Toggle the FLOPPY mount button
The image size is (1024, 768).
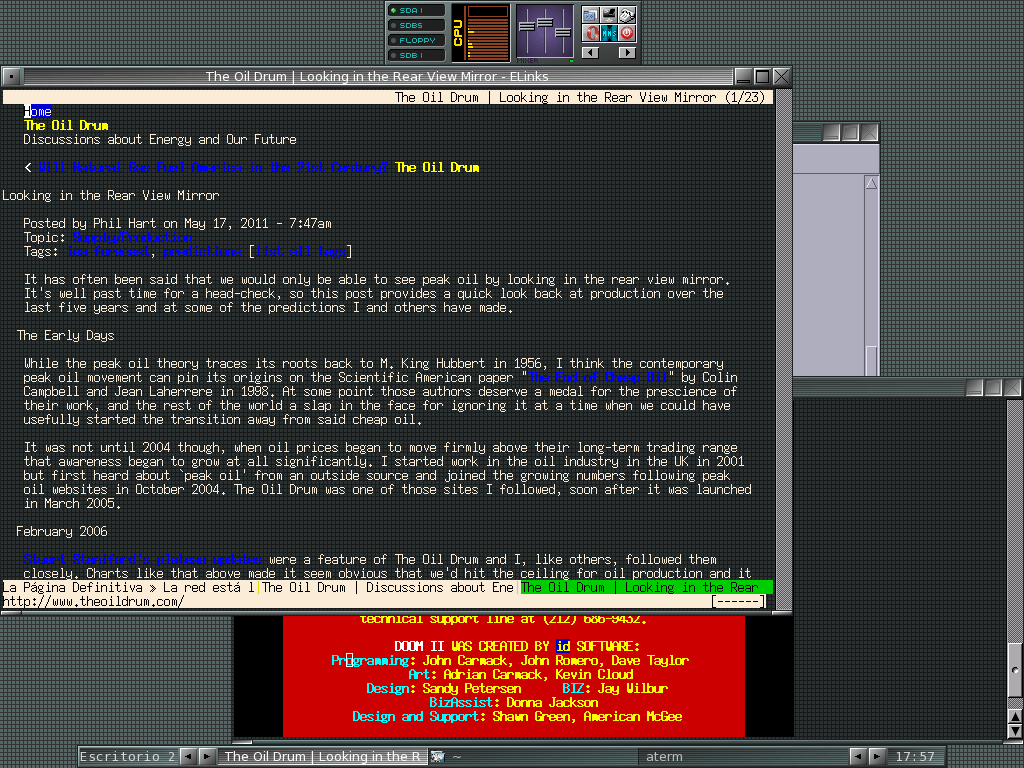point(416,40)
